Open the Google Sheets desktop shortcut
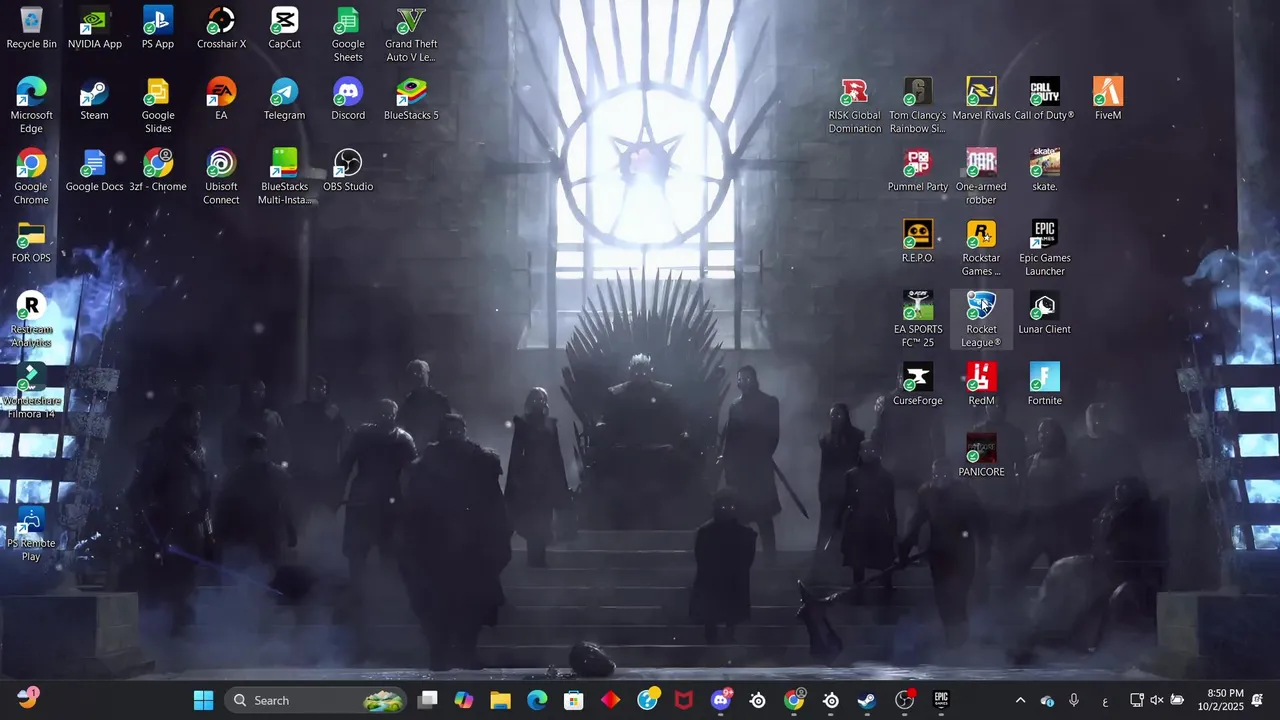The height and width of the screenshot is (720, 1280). click(348, 35)
